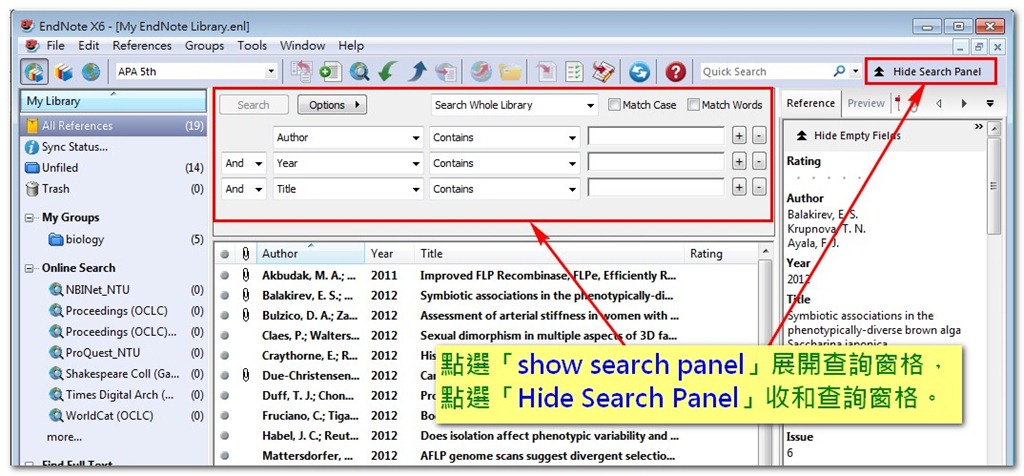Click the blue Export arrow icon

coord(417,71)
